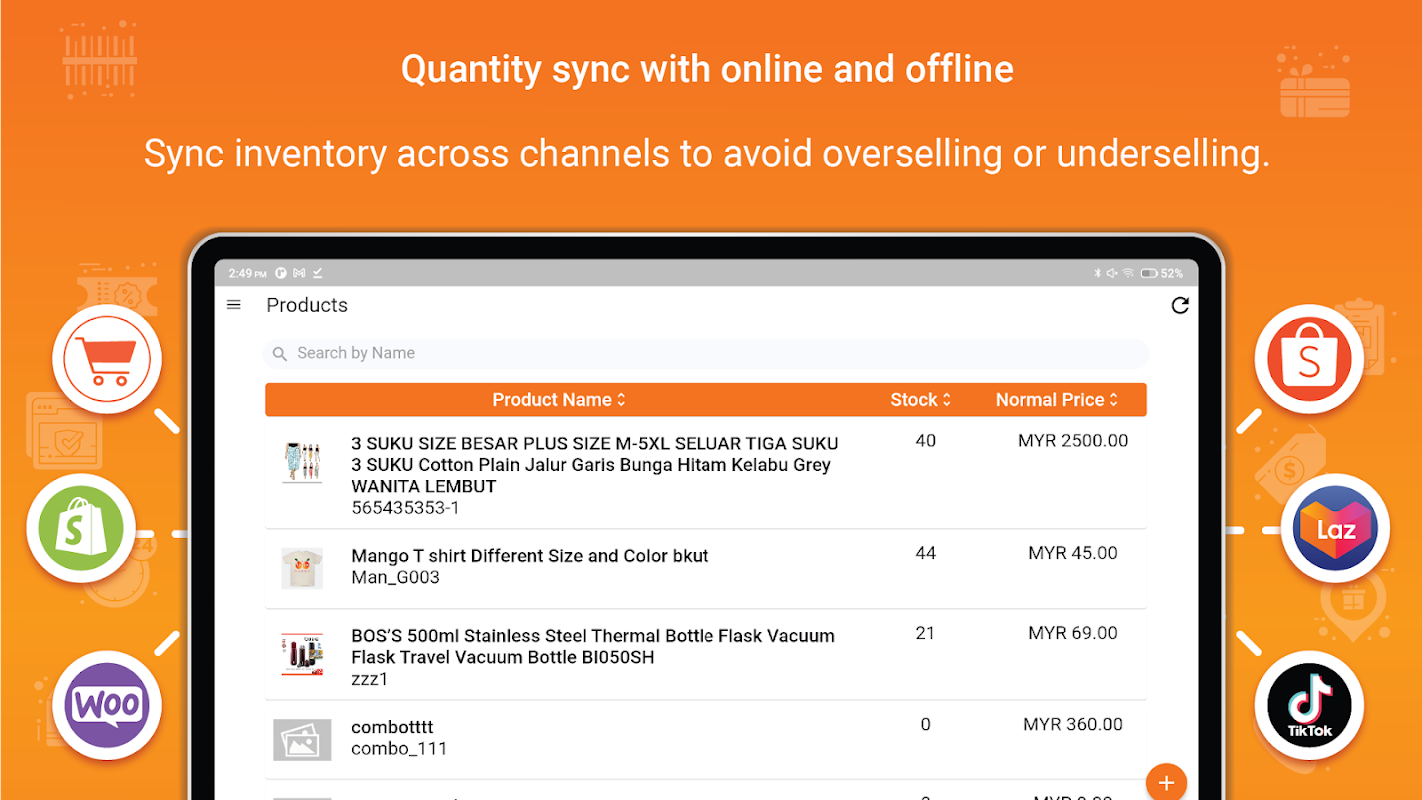The image size is (1422, 800).
Task: Tap the orange add product button
Action: pyautogui.click(x=1166, y=782)
